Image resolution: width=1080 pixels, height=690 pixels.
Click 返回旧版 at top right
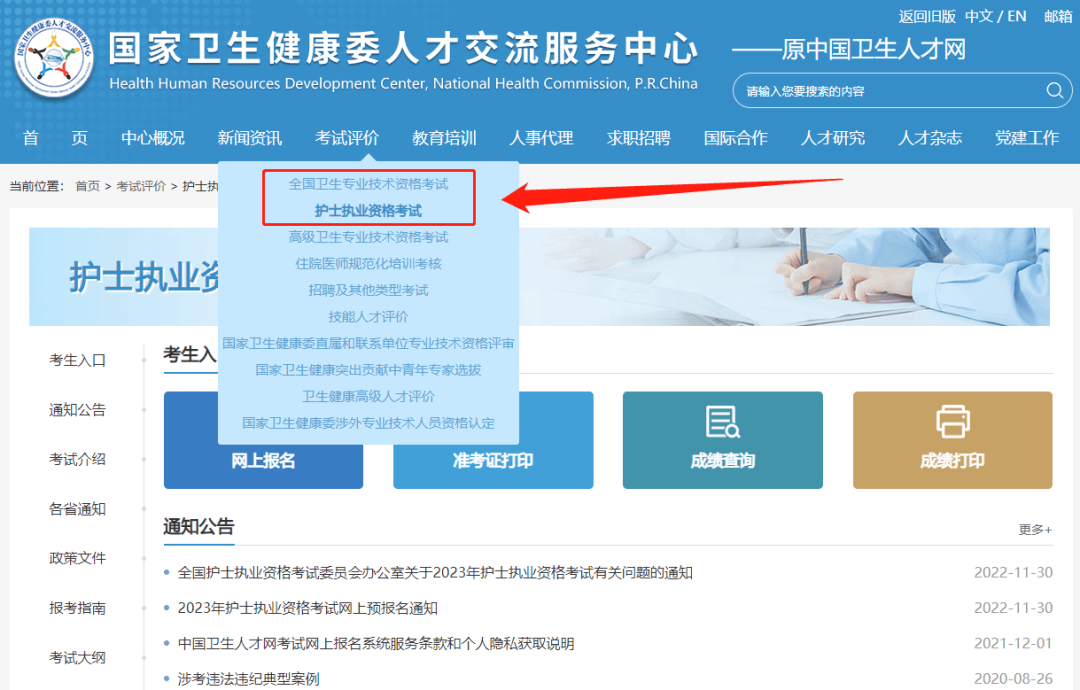pyautogui.click(x=927, y=16)
